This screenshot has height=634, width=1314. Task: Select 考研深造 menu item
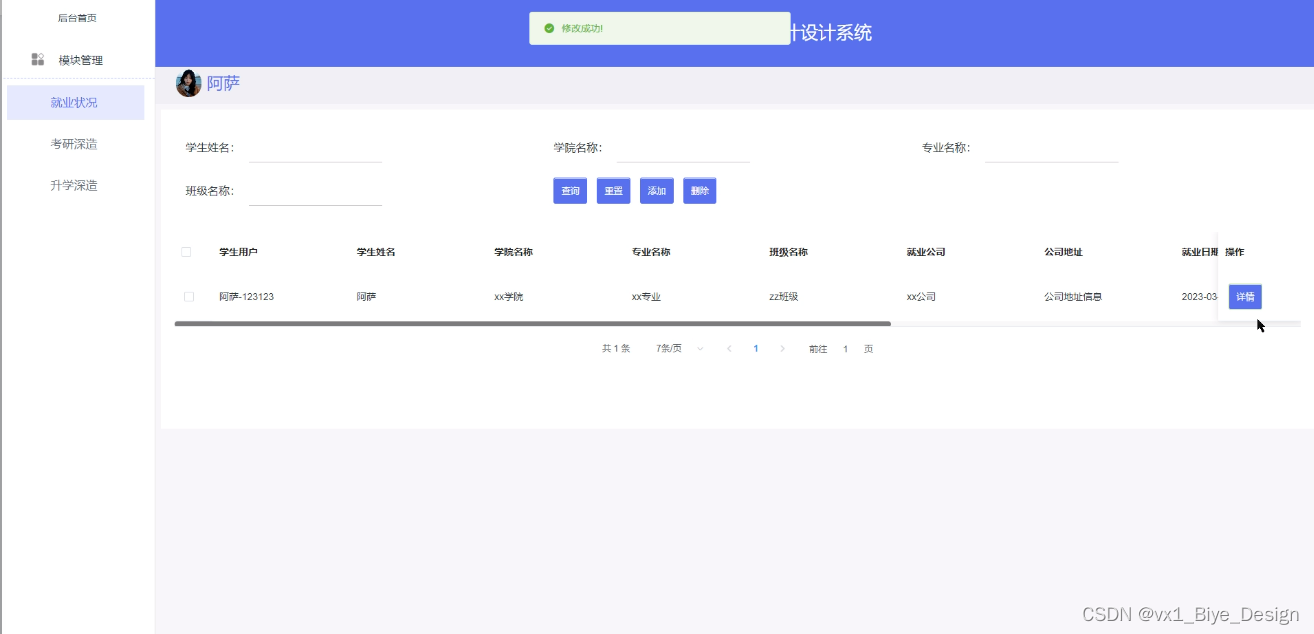coord(75,144)
